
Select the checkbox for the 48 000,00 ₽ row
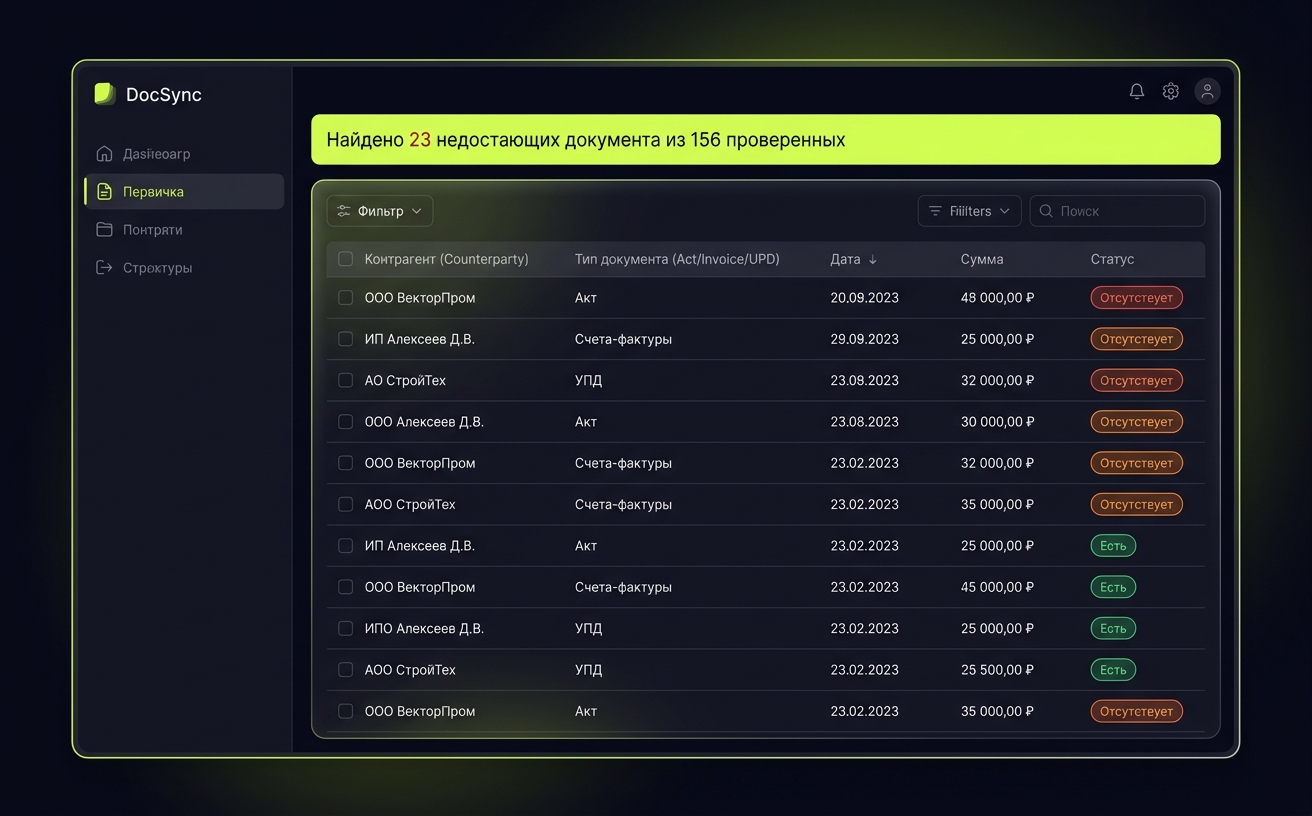[345, 298]
